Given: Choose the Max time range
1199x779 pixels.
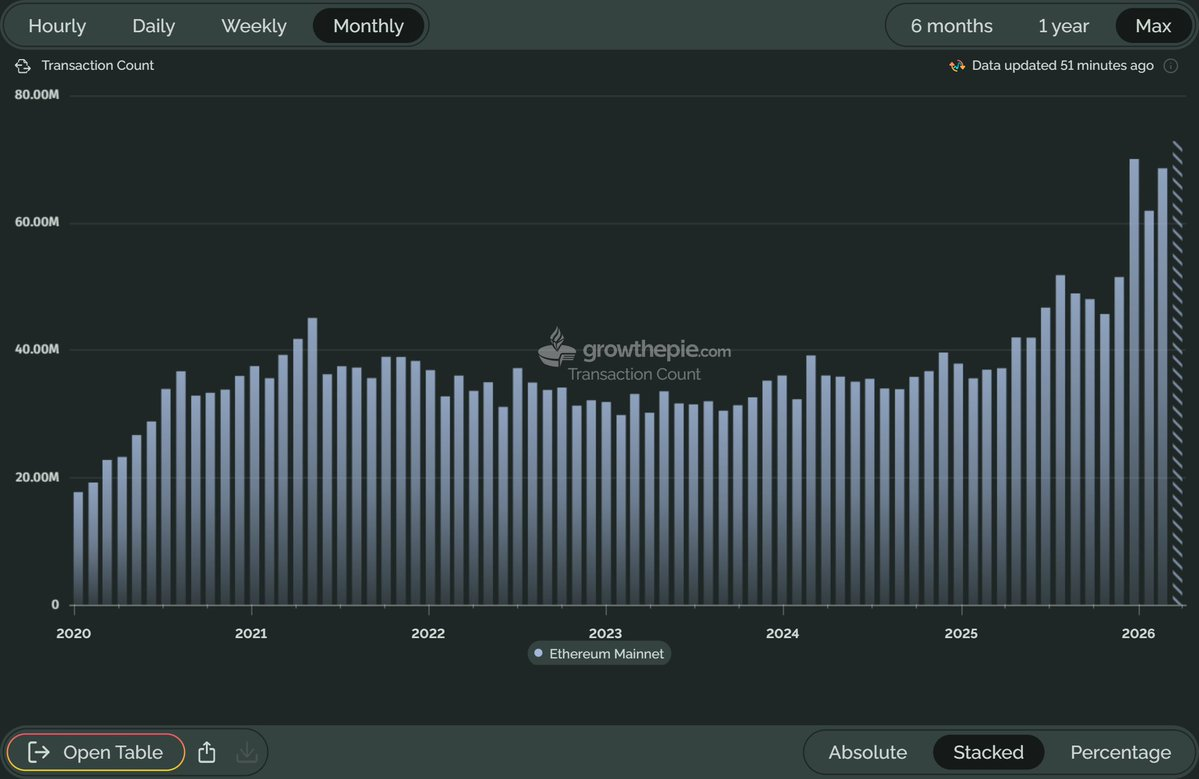Looking at the screenshot, I should click(1153, 26).
